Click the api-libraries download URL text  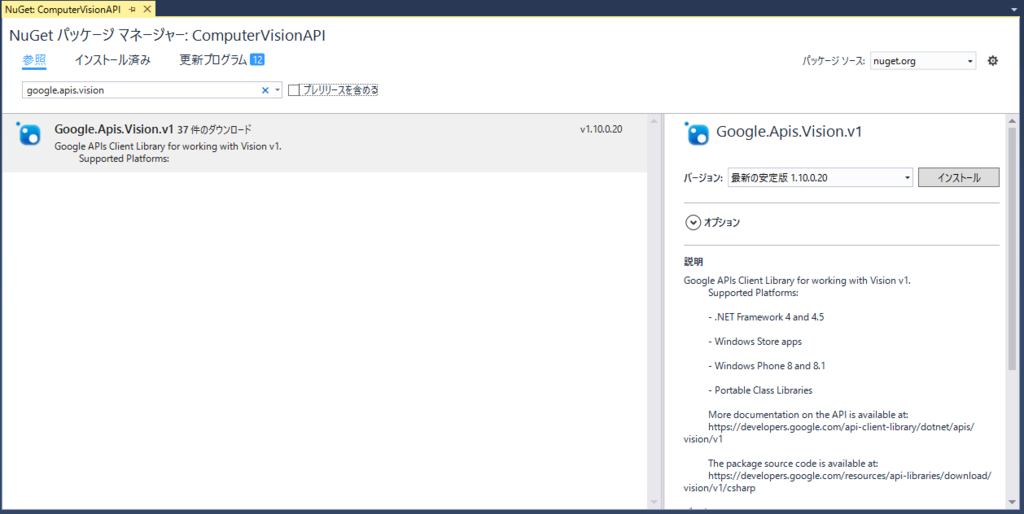[x=837, y=481]
